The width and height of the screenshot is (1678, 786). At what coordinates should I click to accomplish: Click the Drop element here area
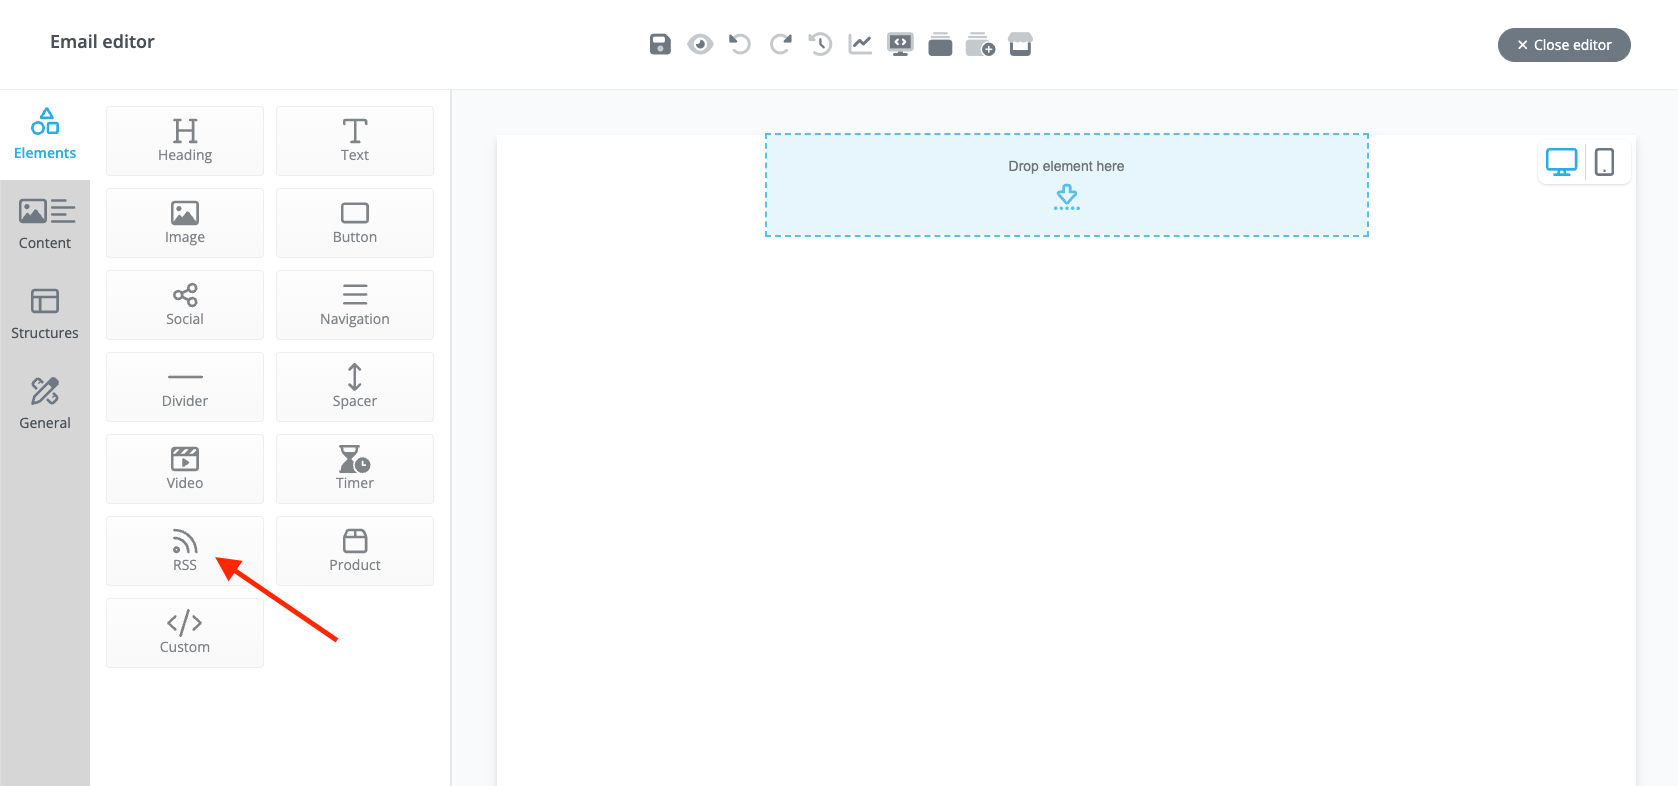coord(1066,185)
